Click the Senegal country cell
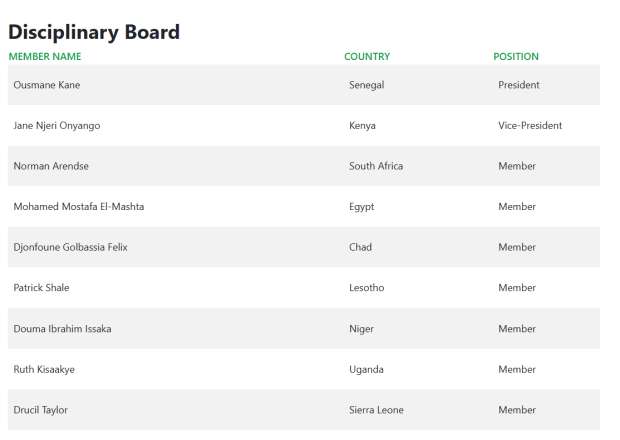 click(366, 85)
